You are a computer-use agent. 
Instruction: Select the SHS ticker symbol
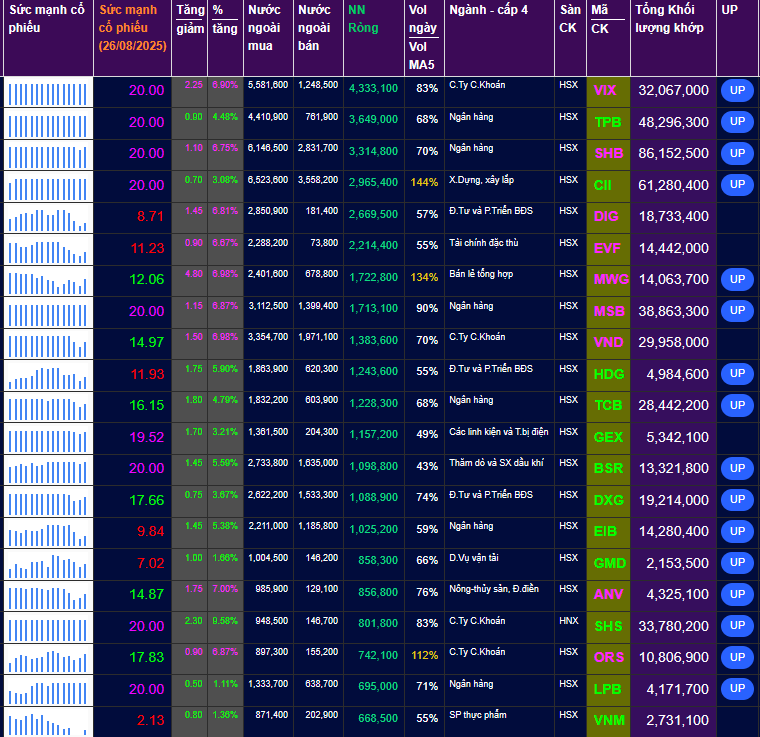click(x=608, y=626)
